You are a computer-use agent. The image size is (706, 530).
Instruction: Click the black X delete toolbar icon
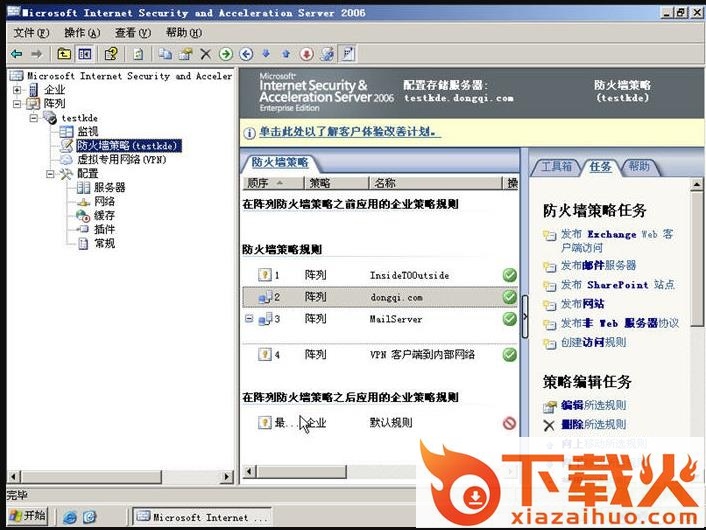(x=206, y=54)
